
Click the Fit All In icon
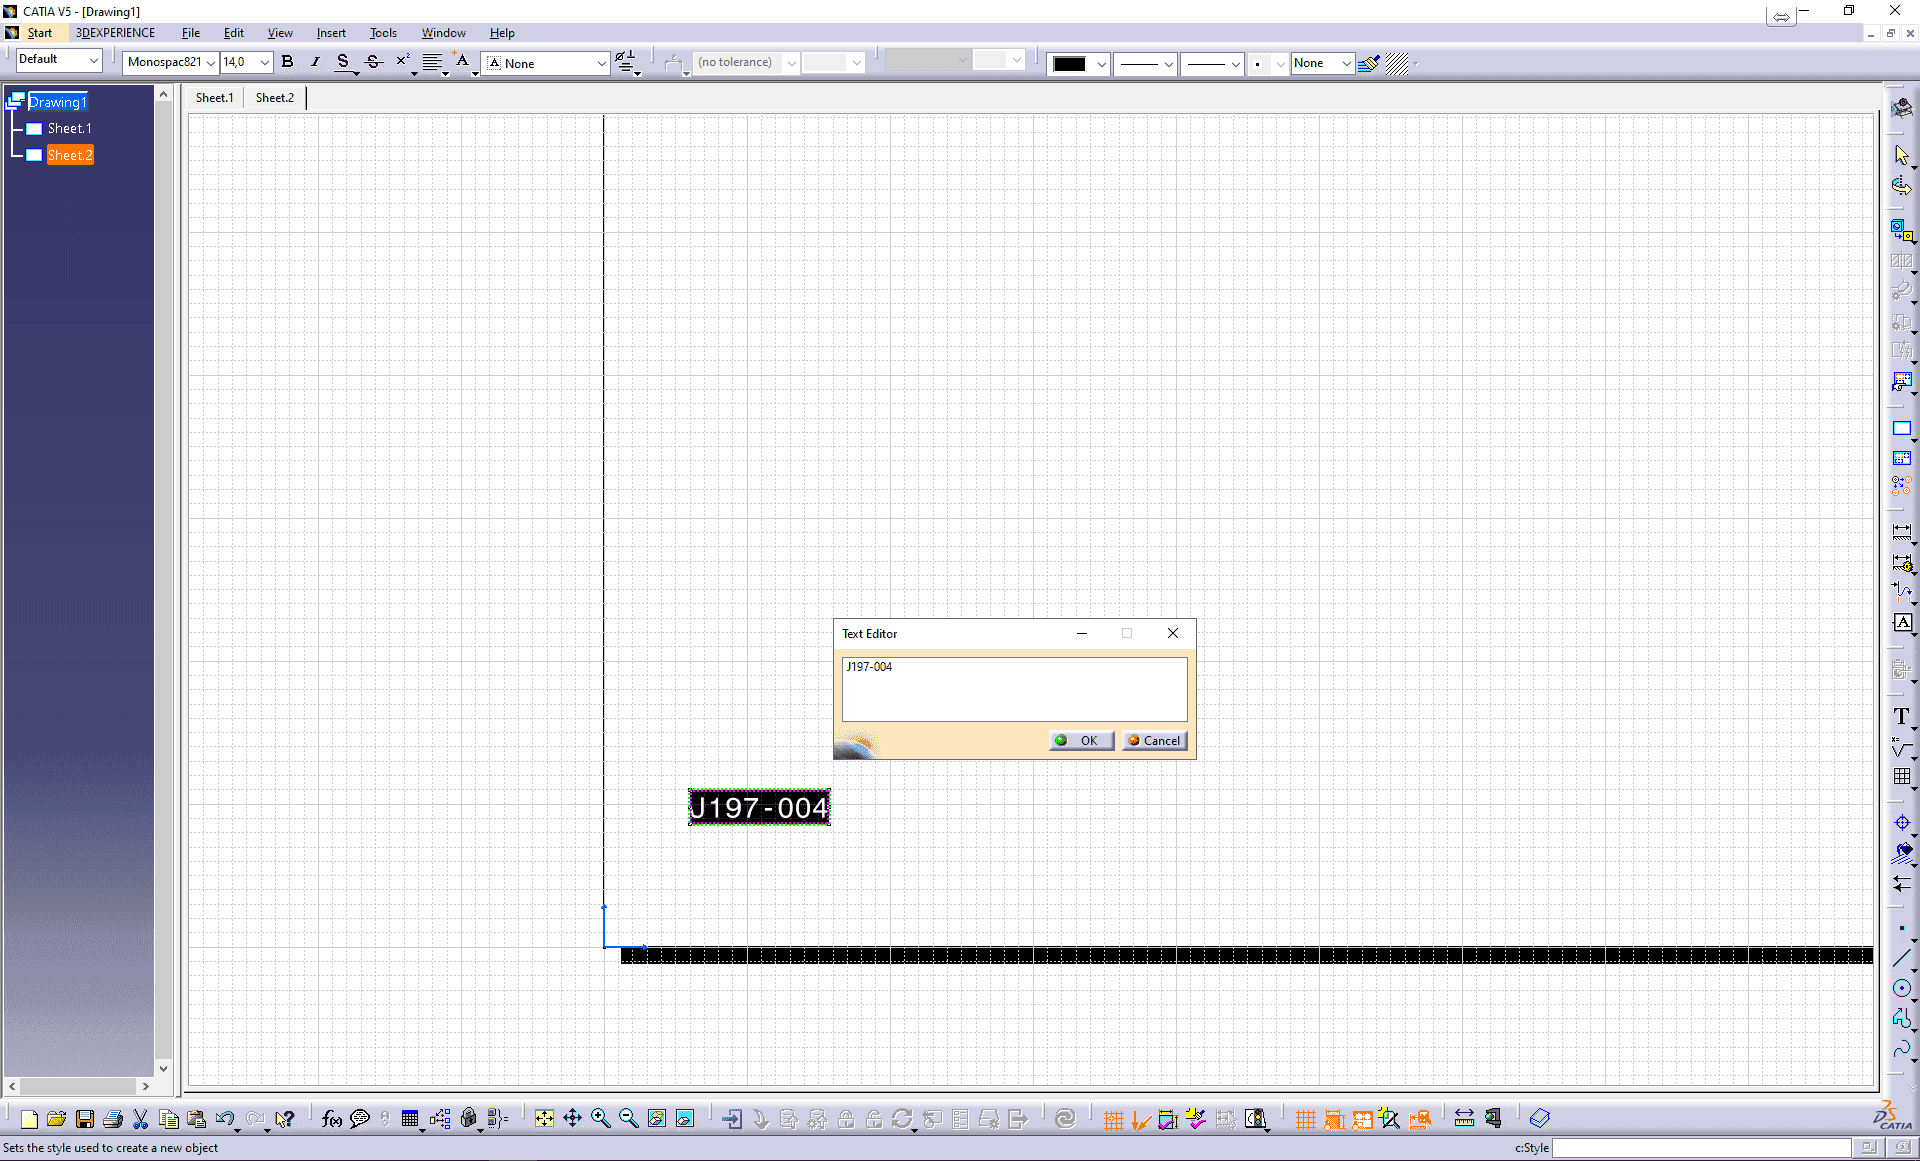point(544,1119)
